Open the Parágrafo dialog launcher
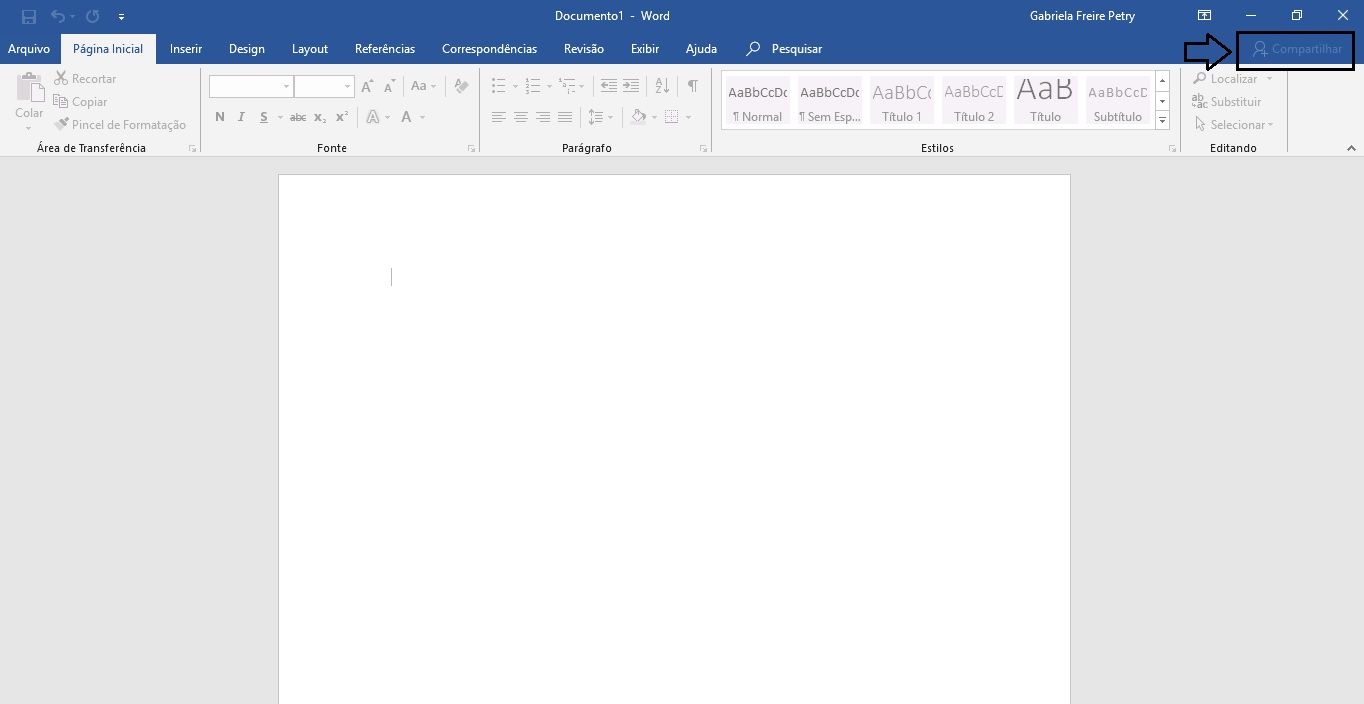The width and height of the screenshot is (1364, 704). click(704, 148)
